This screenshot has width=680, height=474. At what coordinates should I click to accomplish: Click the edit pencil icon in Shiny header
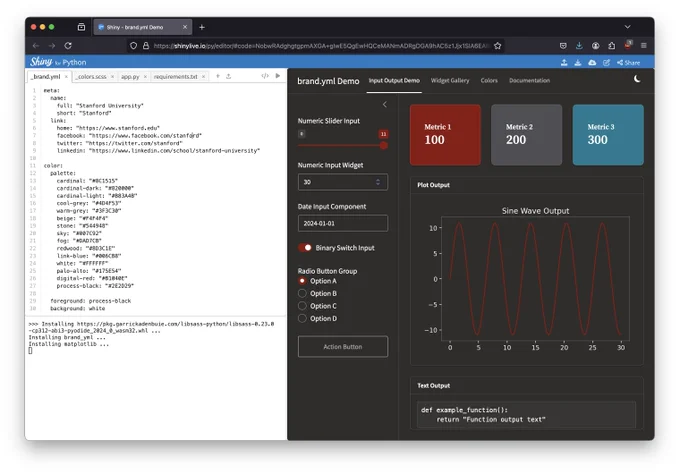pos(606,62)
